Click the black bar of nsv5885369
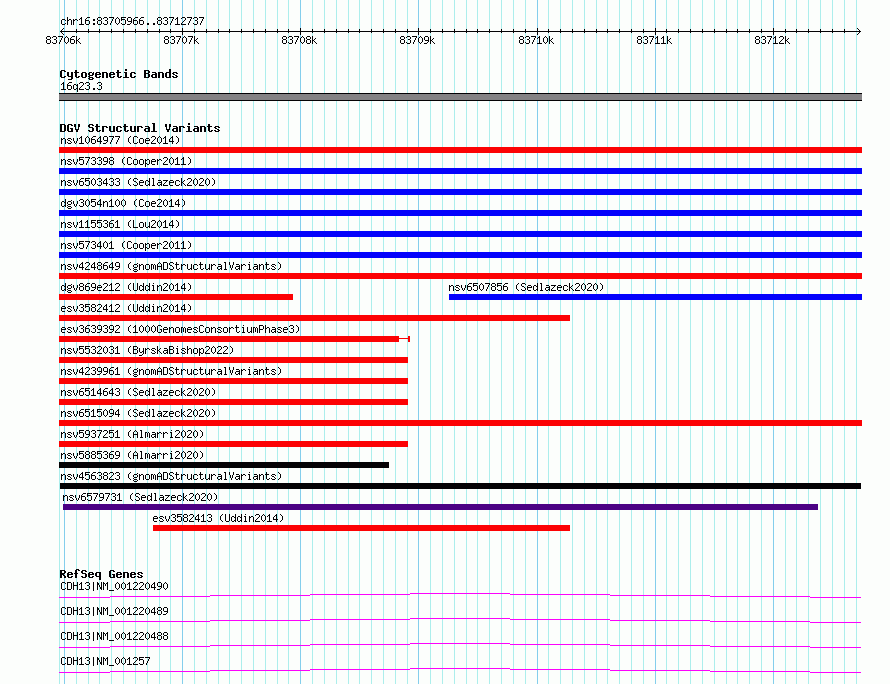 tap(224, 465)
